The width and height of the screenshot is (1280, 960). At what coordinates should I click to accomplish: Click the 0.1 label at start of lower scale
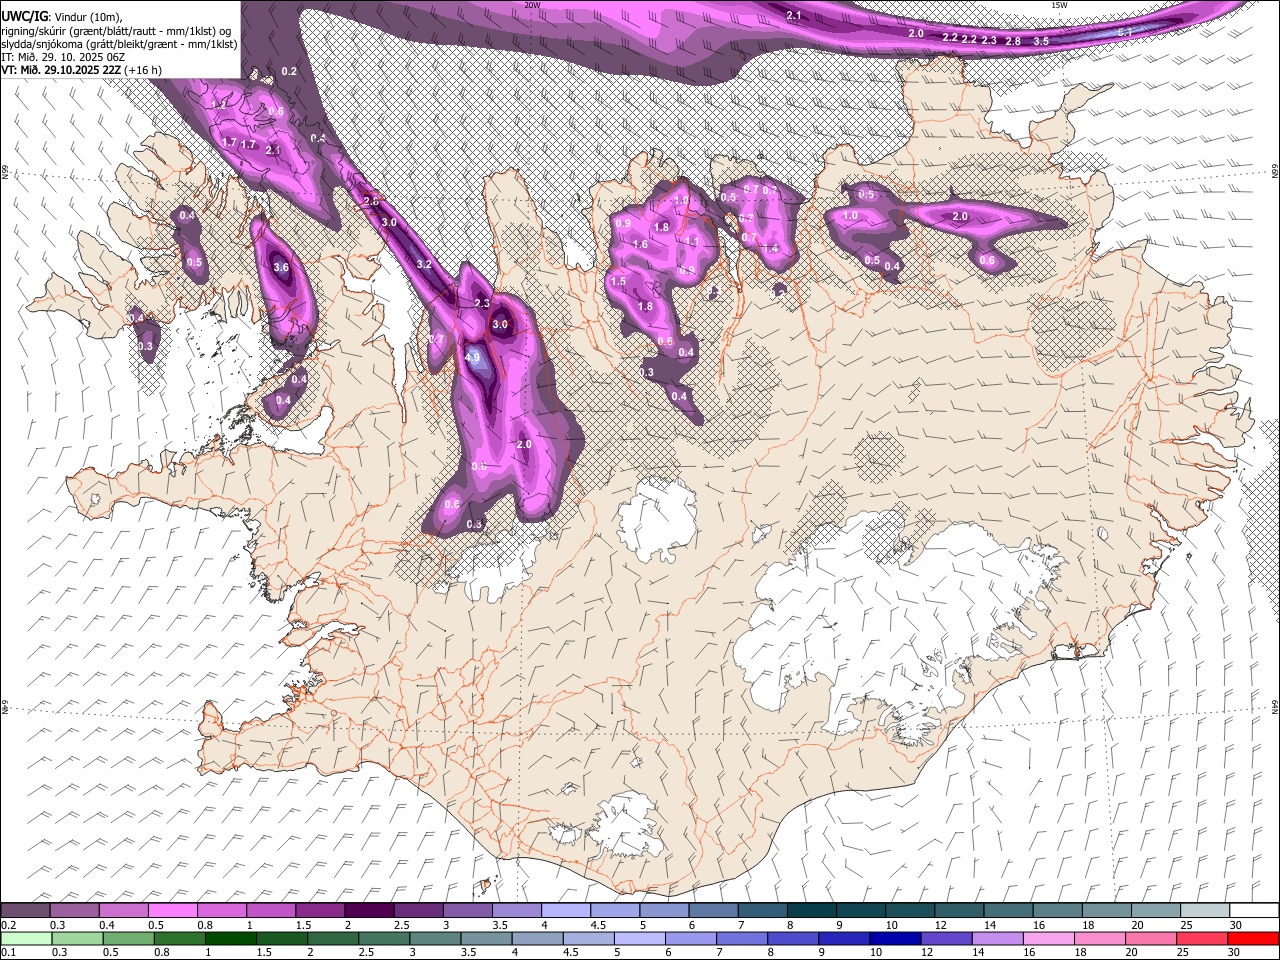[x=7, y=953]
